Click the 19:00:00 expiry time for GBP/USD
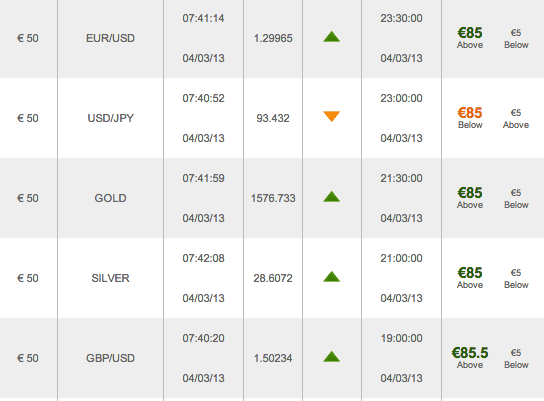The image size is (544, 401). coord(401,338)
